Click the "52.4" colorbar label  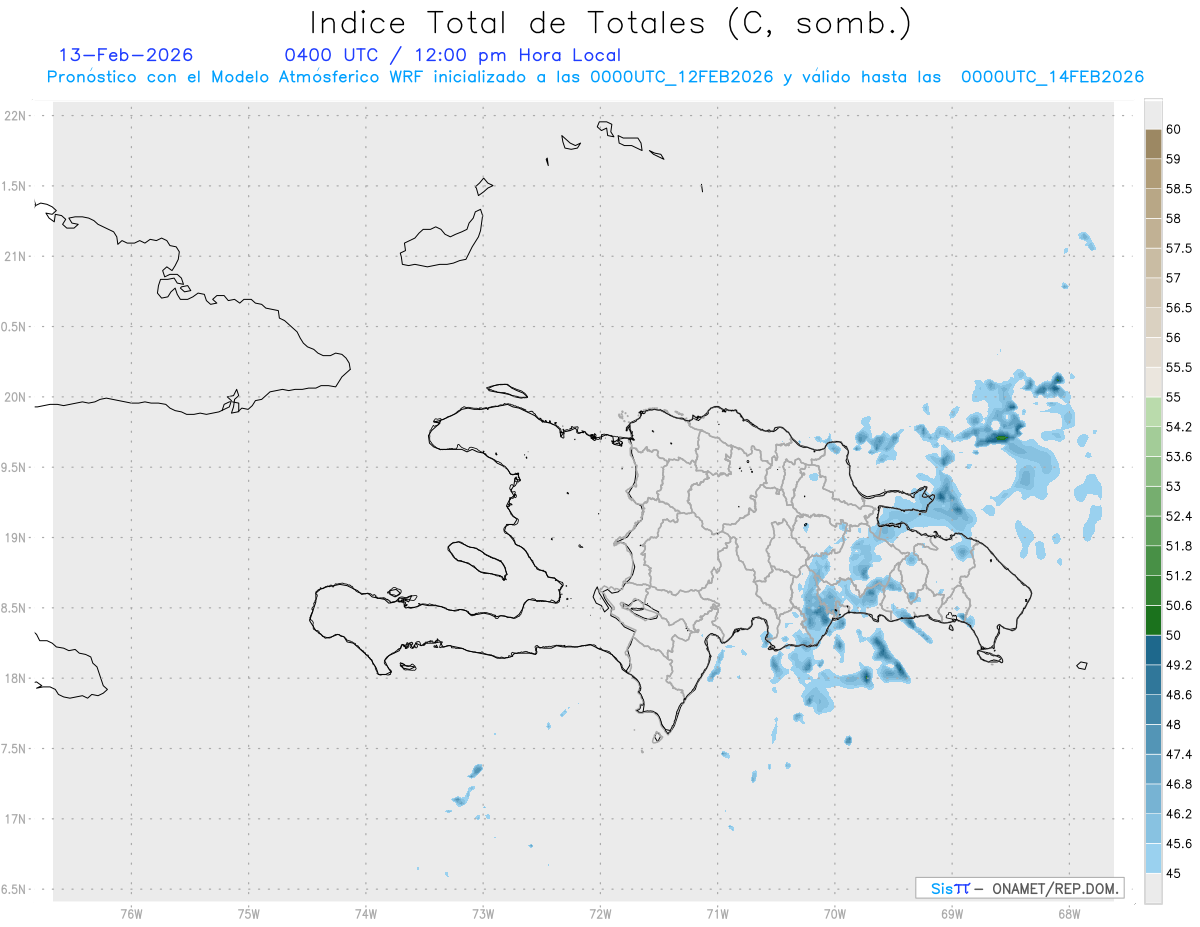(x=1178, y=516)
